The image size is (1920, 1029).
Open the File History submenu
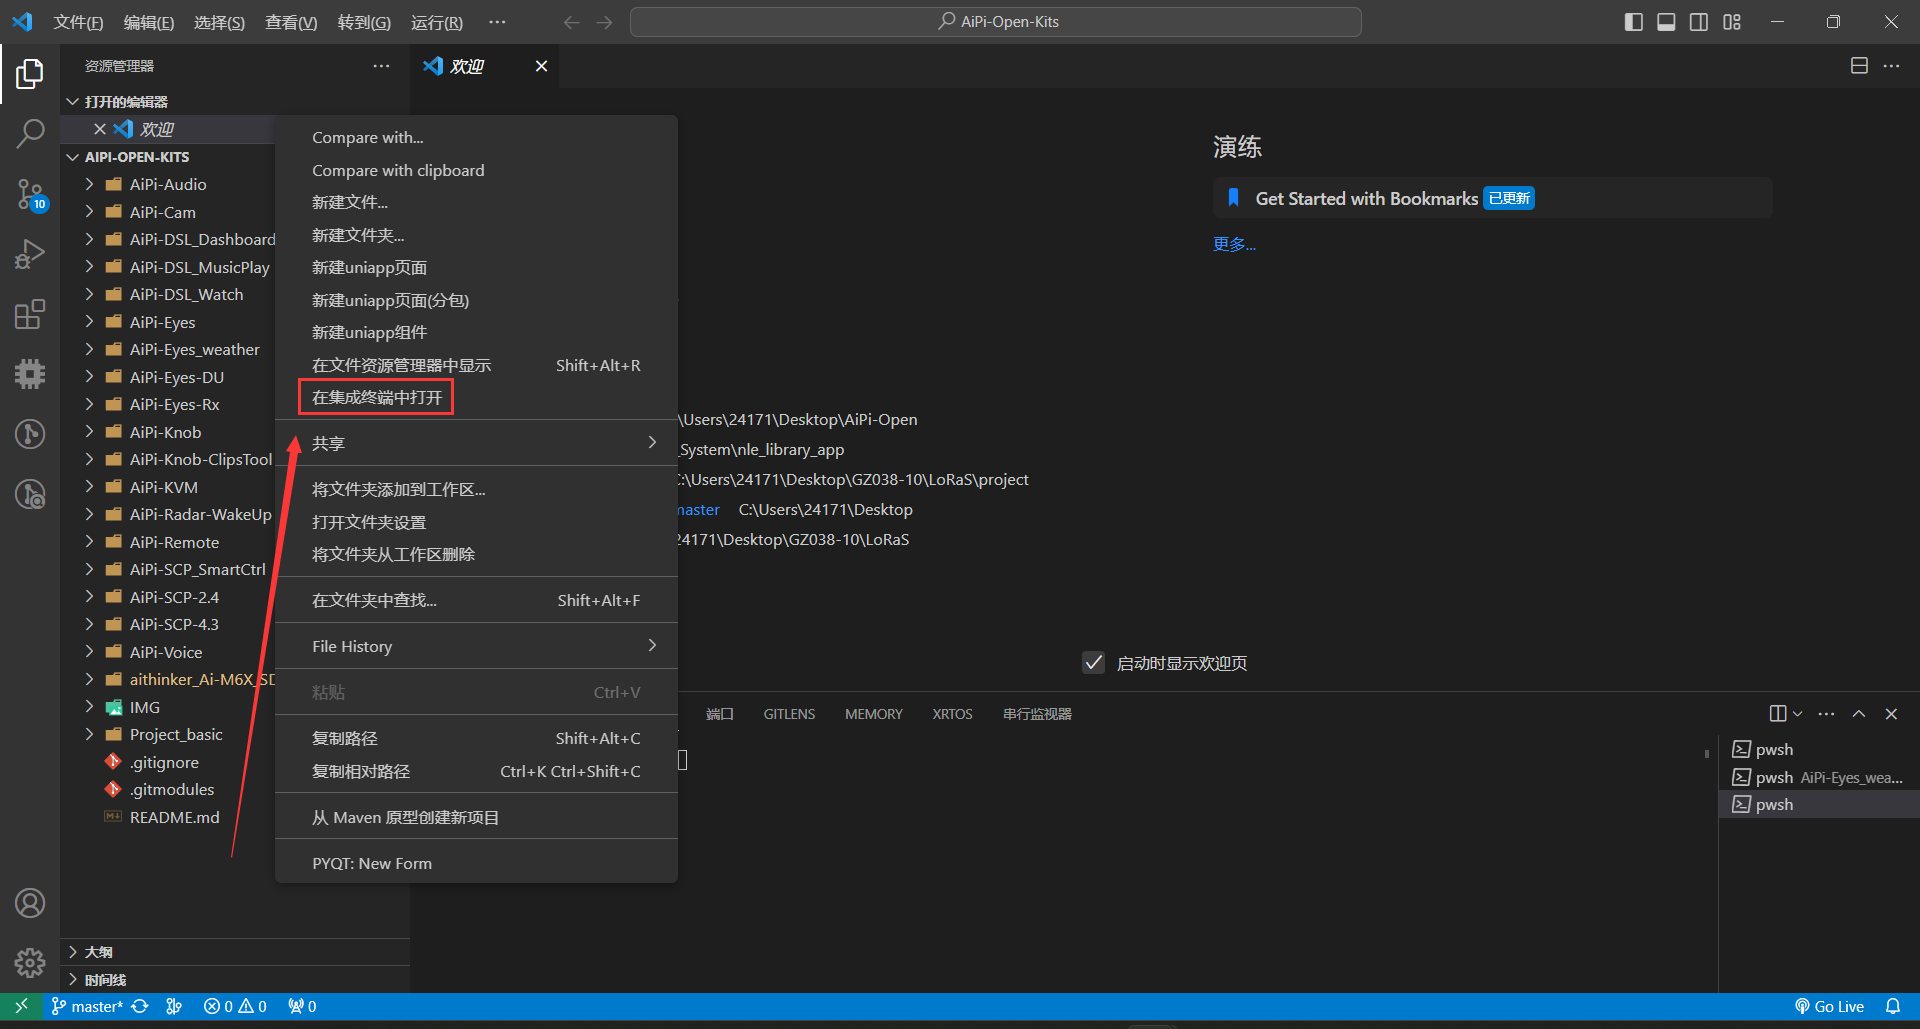476,646
